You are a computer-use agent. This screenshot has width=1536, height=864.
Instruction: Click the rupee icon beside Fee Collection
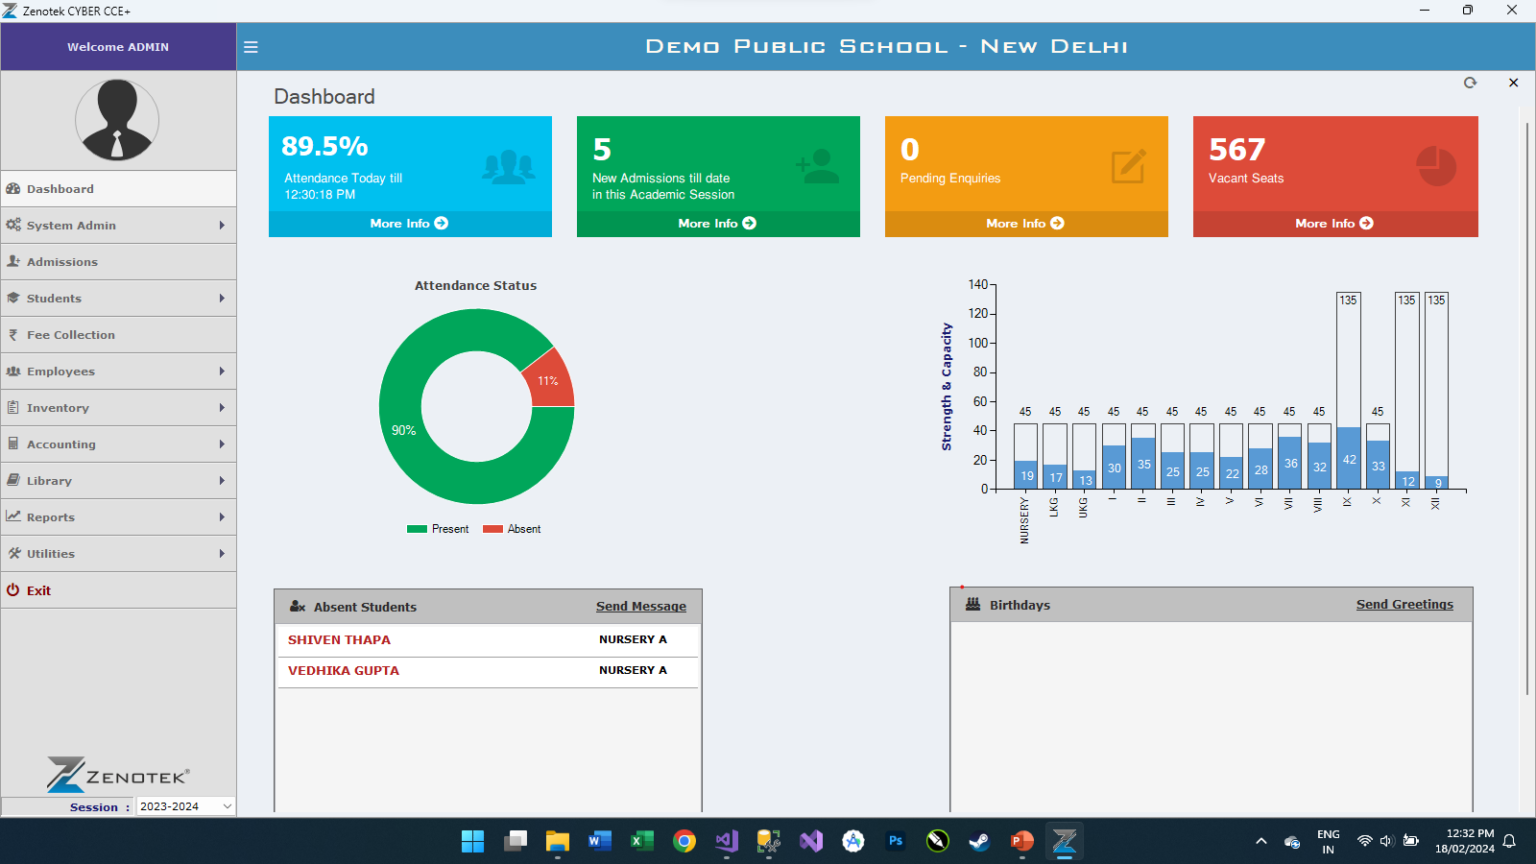(x=13, y=335)
